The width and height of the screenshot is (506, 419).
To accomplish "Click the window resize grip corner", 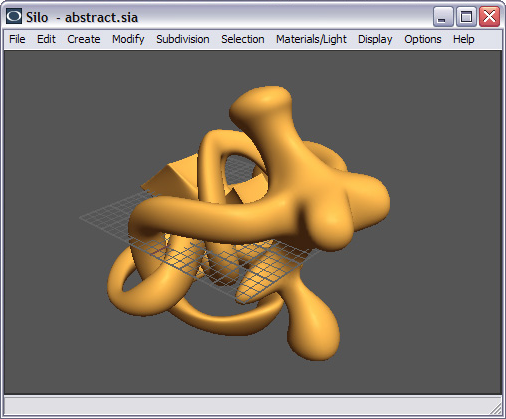I will click(x=497, y=409).
